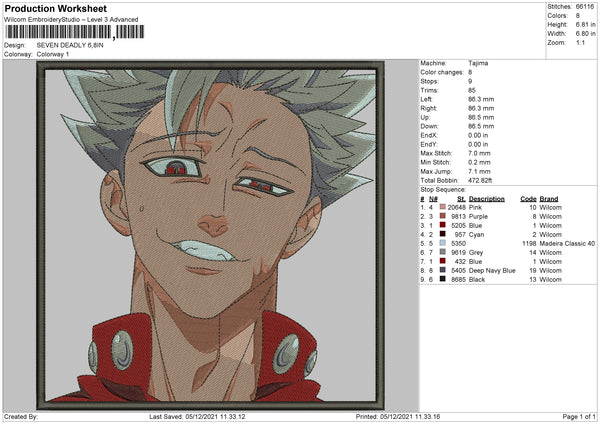Click the 'Grey' description text
The height and width of the screenshot is (424, 600).
point(476,253)
